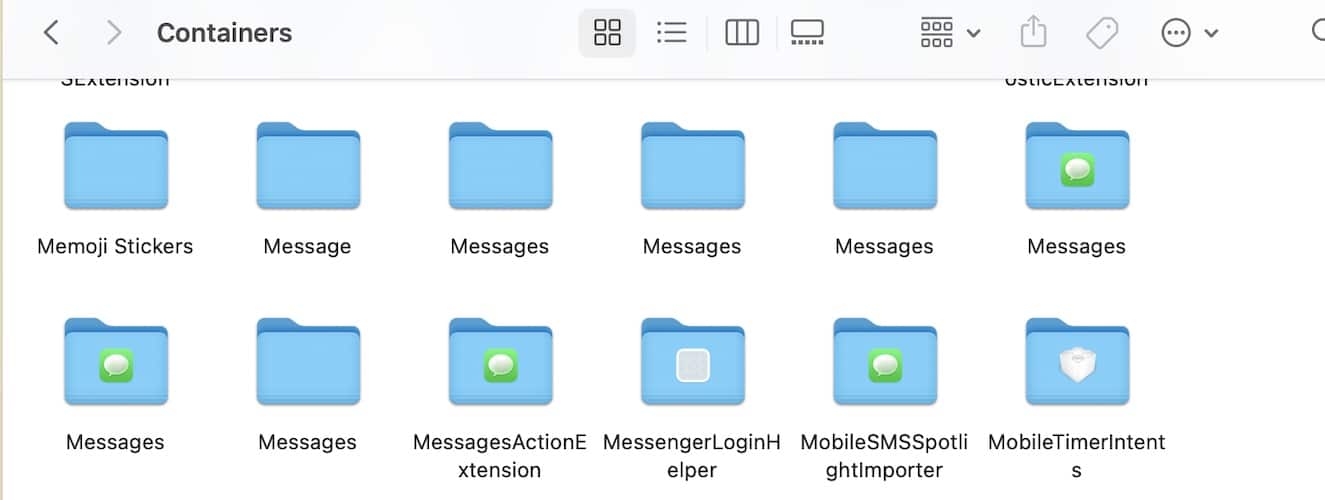1325x500 pixels.
Task: Select the folder named Message
Action: pyautogui.click(x=307, y=167)
